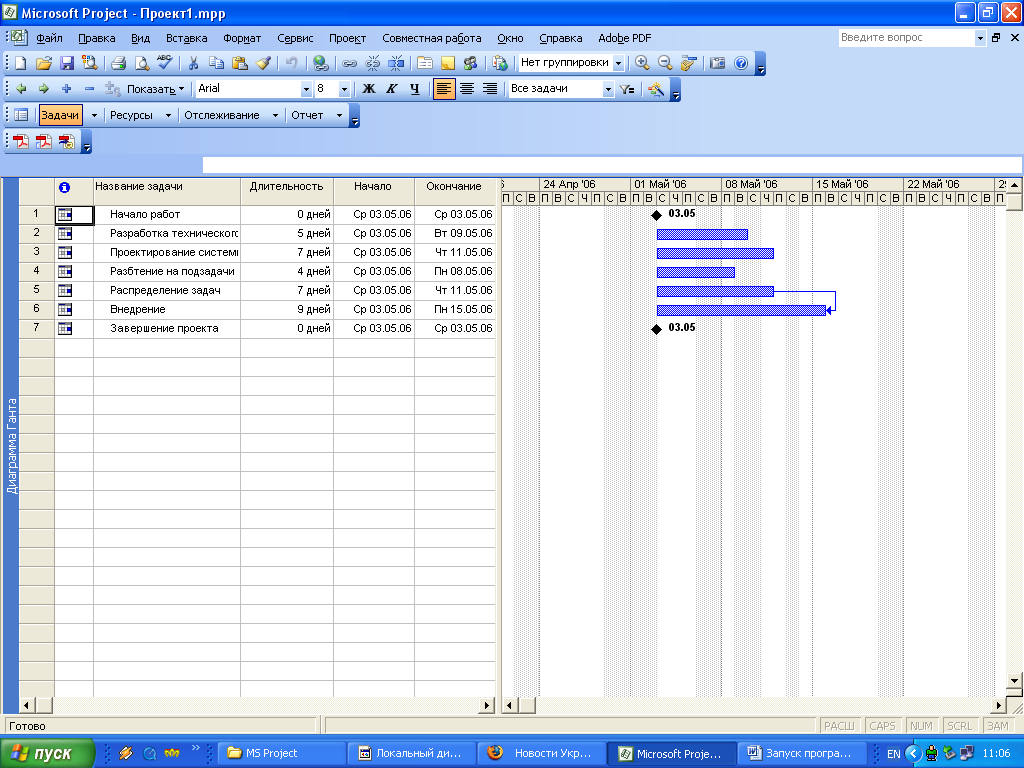The image size is (1024, 768).
Task: Click the Go To Selected Task icon
Action: coord(688,63)
